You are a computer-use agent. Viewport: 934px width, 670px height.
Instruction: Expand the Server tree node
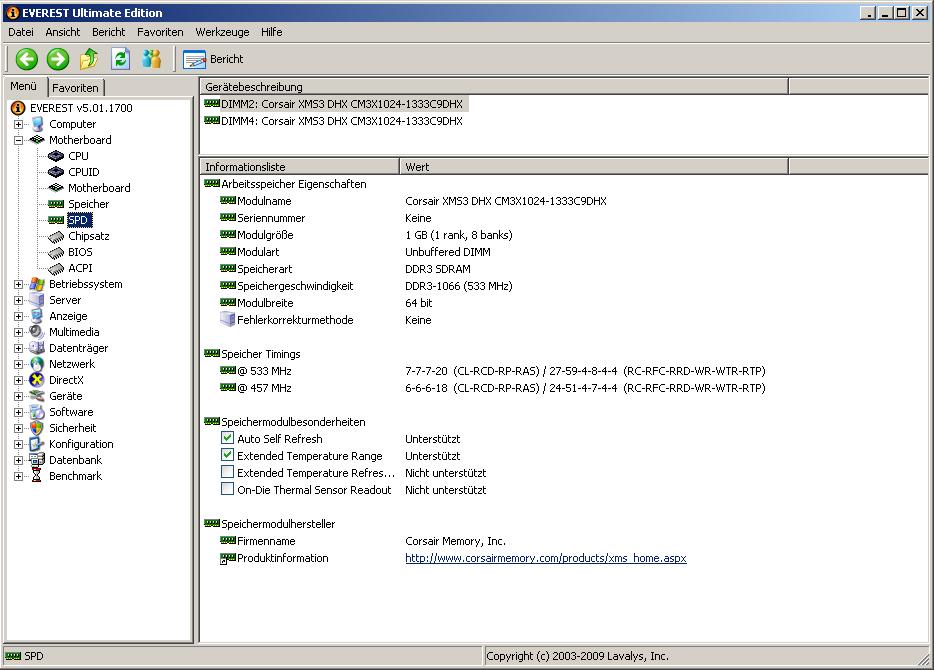coord(18,301)
